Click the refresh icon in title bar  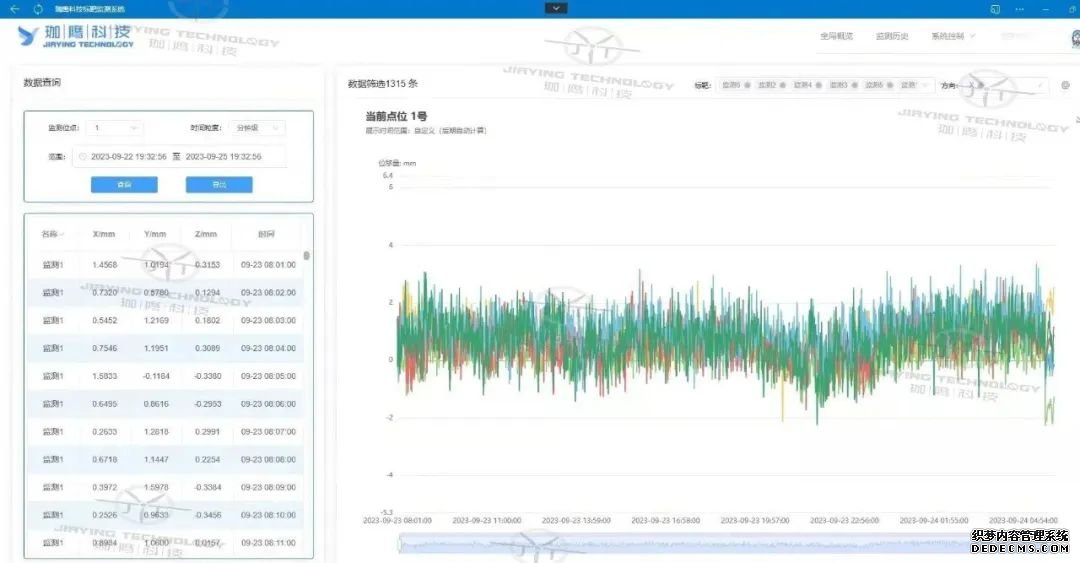coord(37,8)
